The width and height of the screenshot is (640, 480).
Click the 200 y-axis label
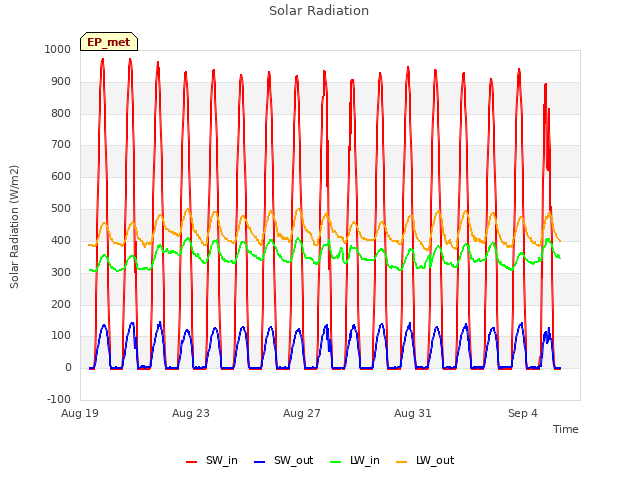click(x=61, y=304)
